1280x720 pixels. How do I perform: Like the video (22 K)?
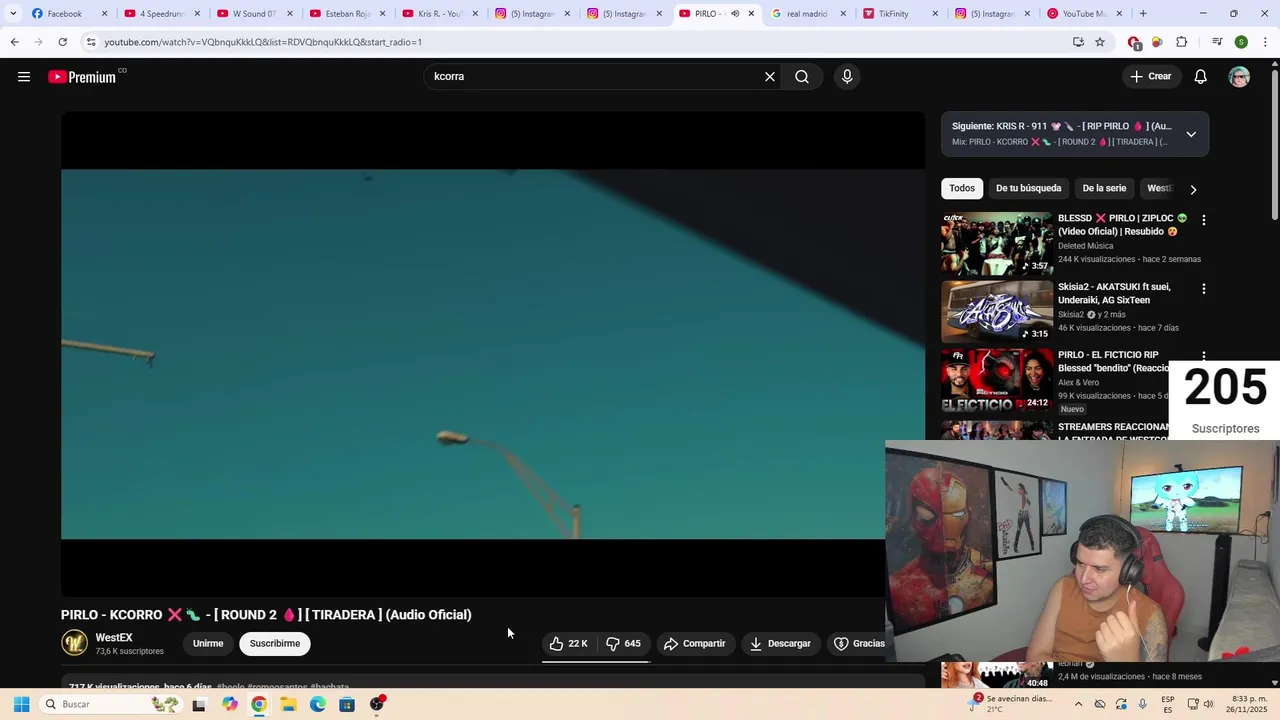(569, 644)
